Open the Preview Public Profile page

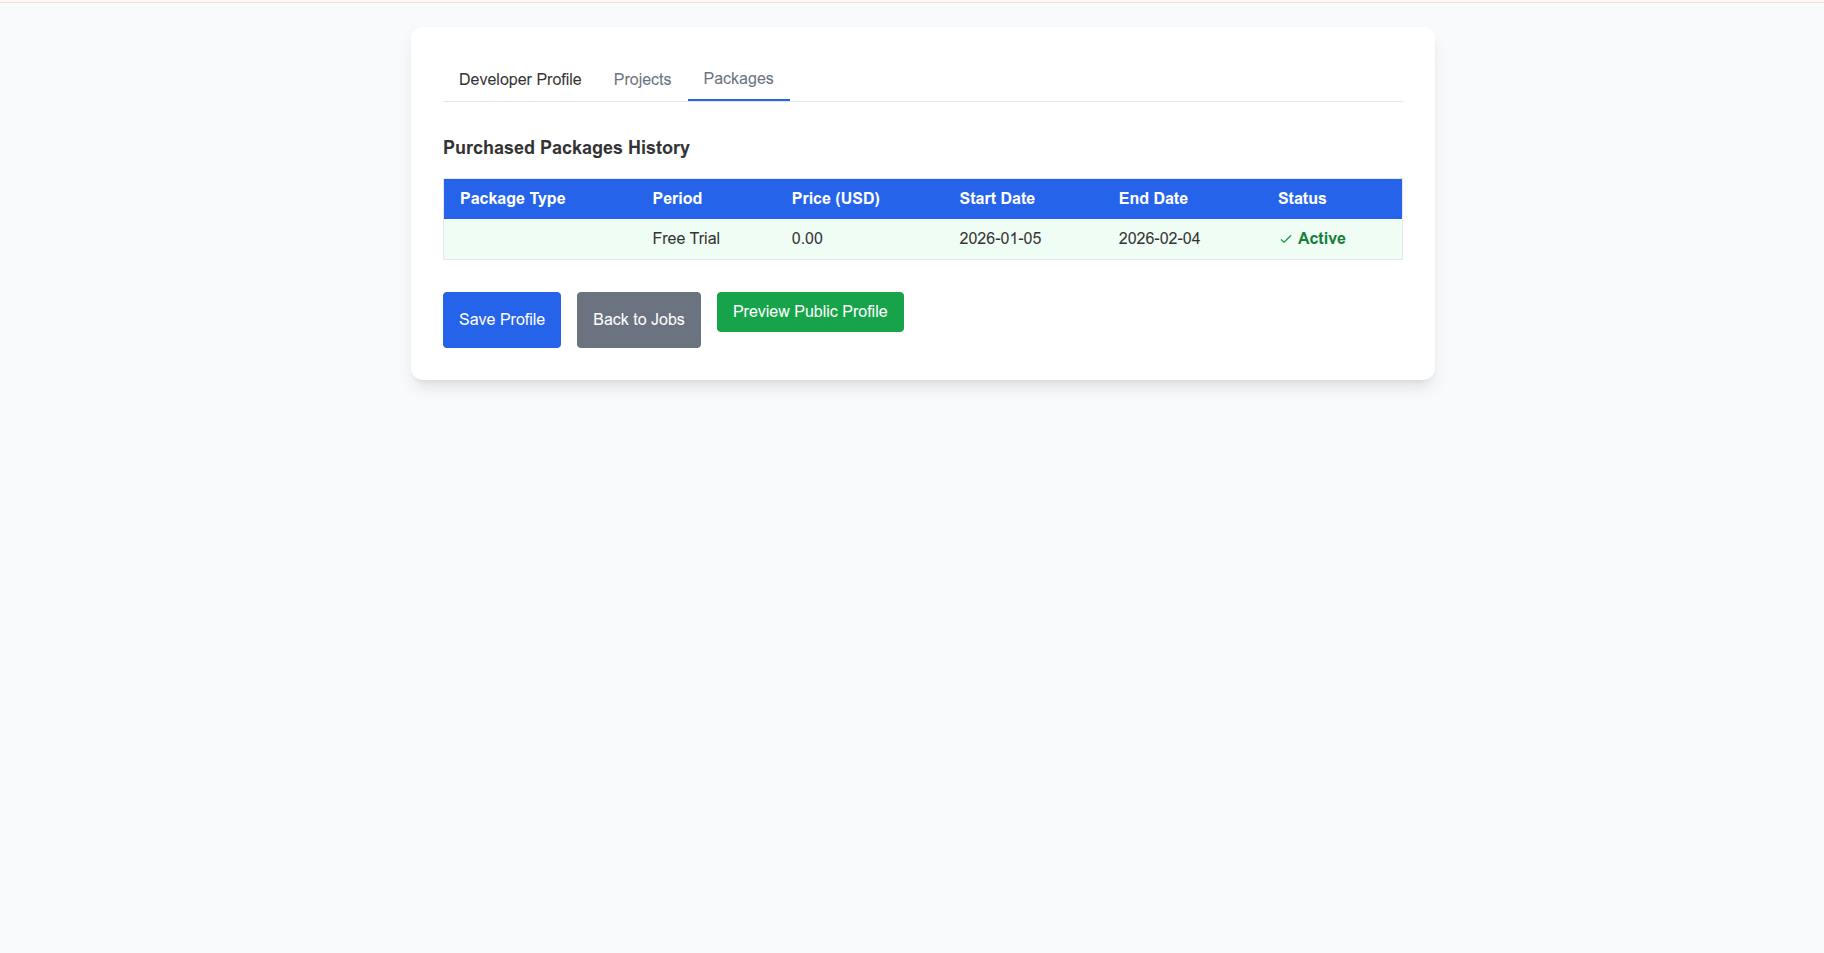(810, 311)
